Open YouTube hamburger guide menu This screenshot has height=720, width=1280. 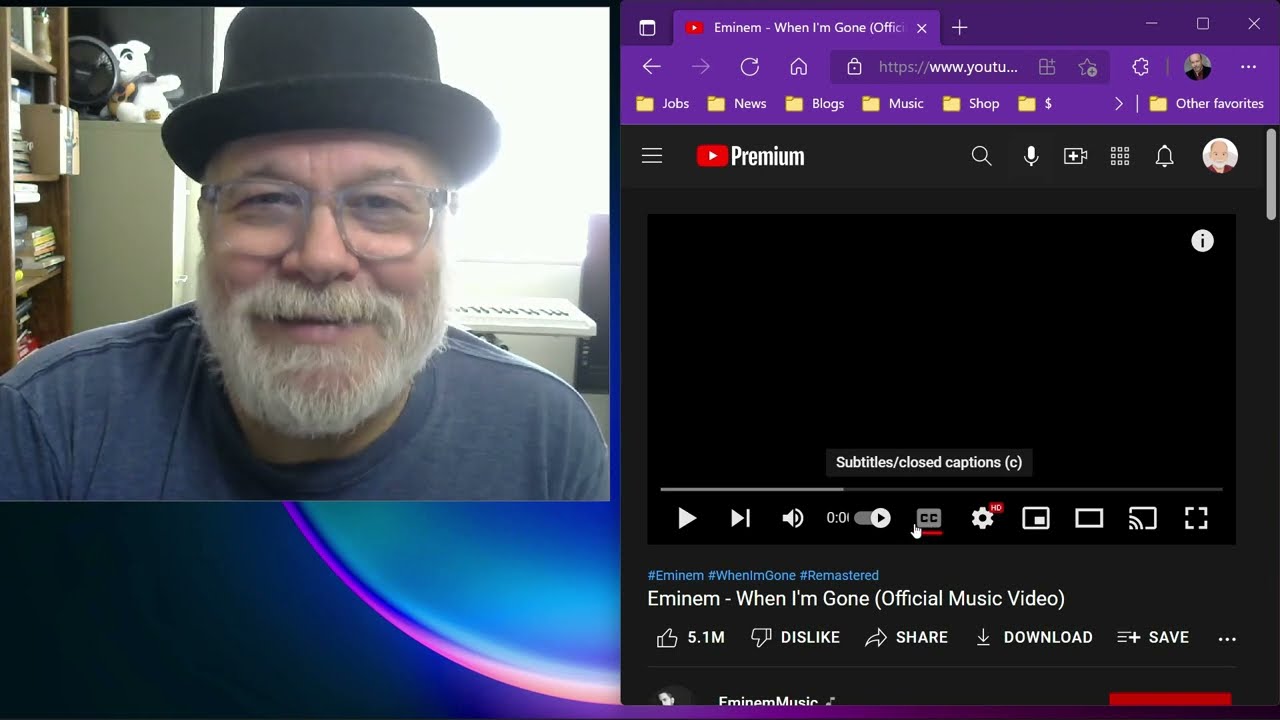[x=652, y=156]
